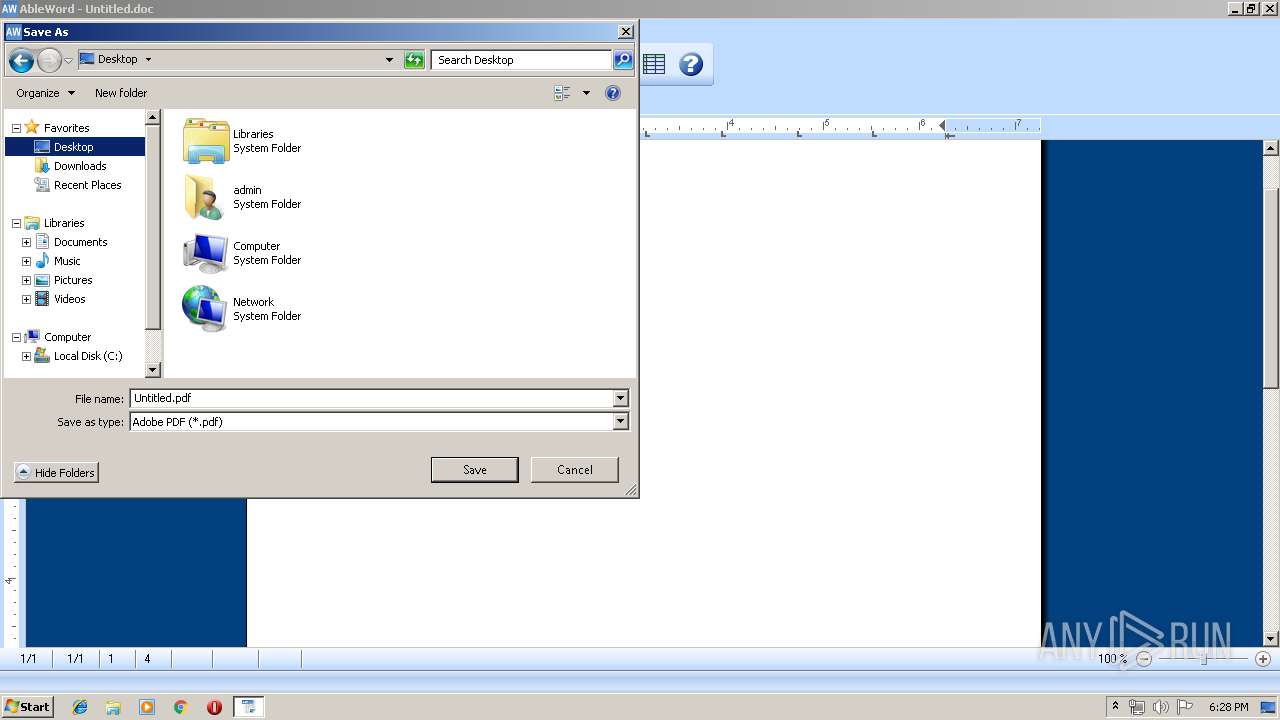
Task: Click the File name field
Action: [x=371, y=398]
